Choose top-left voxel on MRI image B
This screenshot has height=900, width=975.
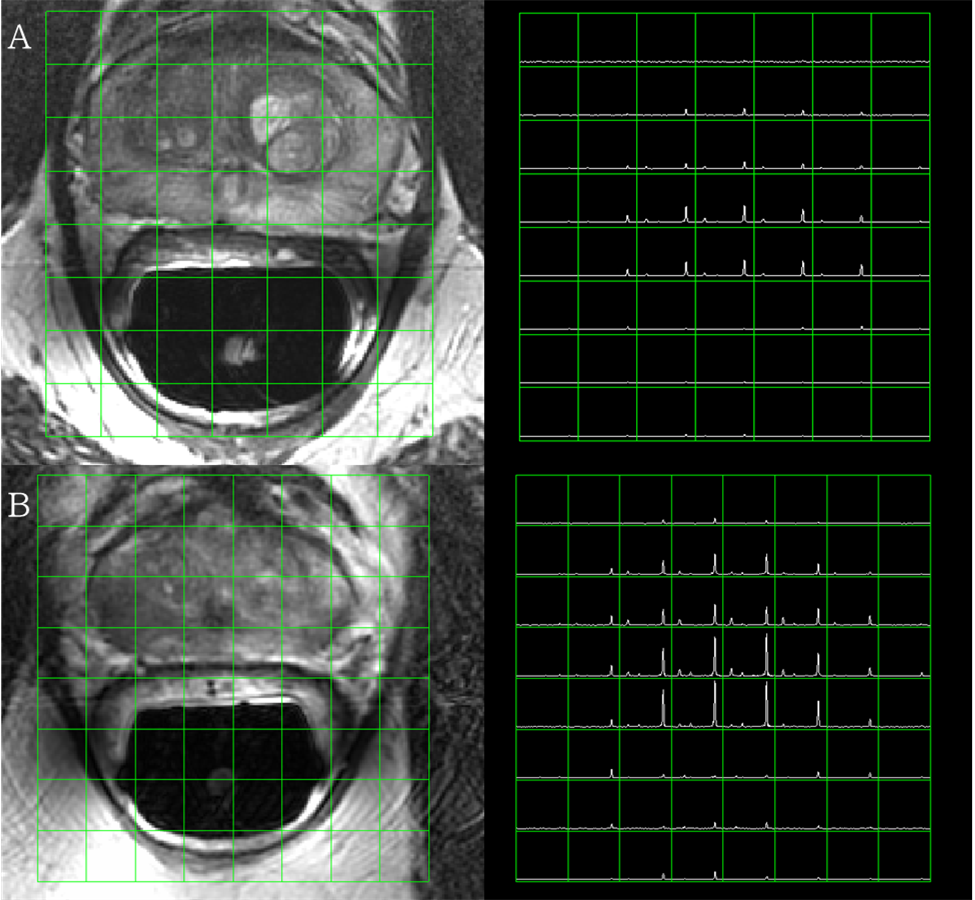coord(62,500)
